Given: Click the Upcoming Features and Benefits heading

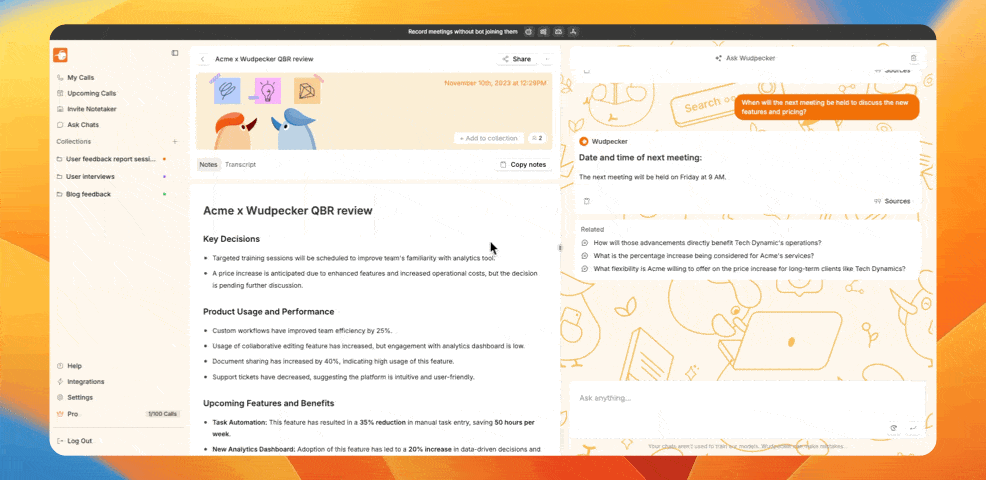Looking at the screenshot, I should (x=269, y=403).
